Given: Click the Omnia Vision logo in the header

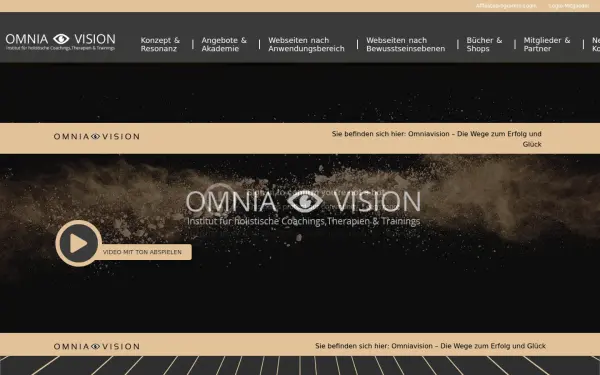Looking at the screenshot, I should tap(60, 42).
